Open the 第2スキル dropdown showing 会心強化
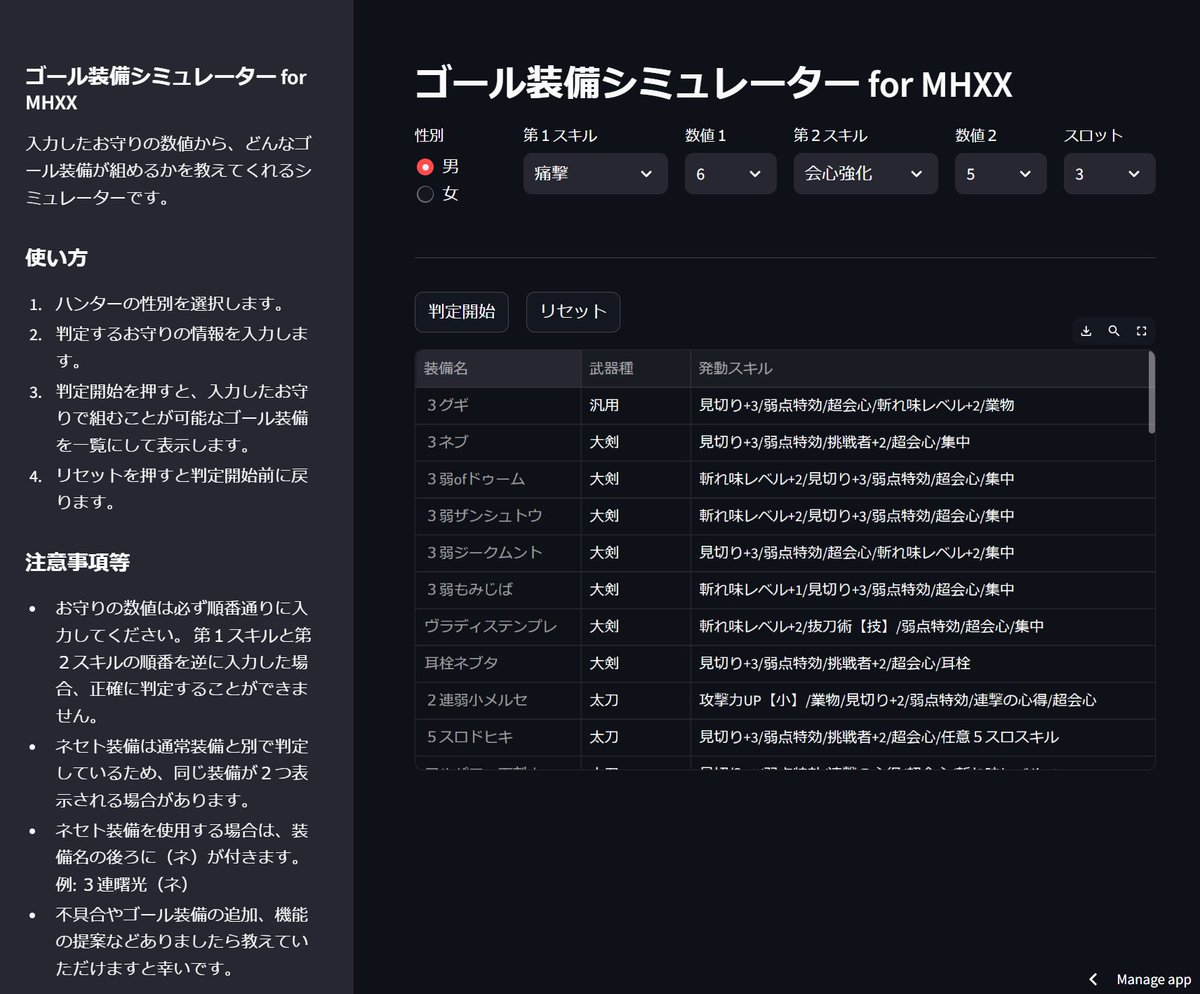 pyautogui.click(x=865, y=173)
